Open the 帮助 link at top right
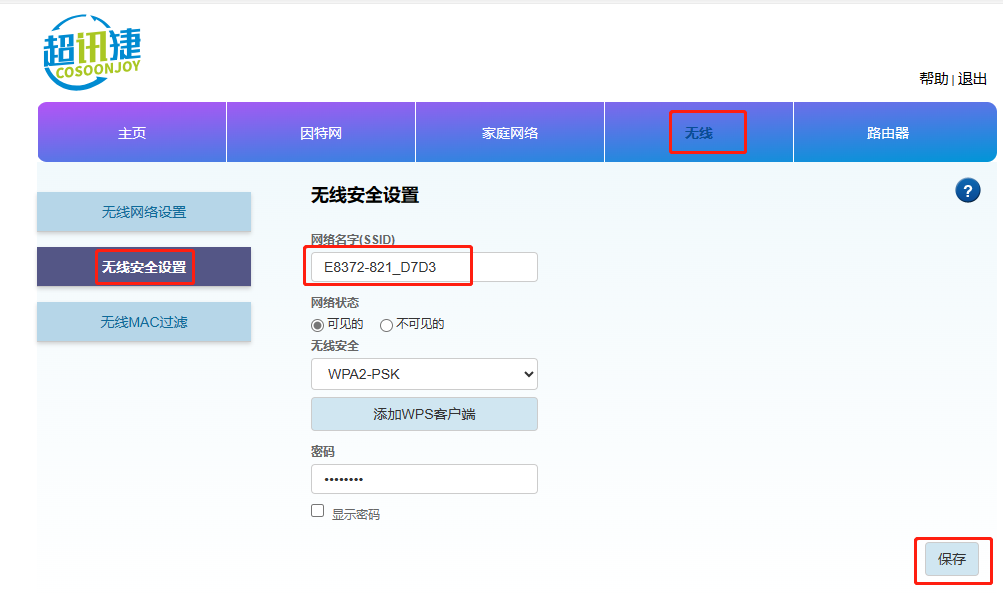Viewport: 1003px width, 594px height. (x=933, y=79)
